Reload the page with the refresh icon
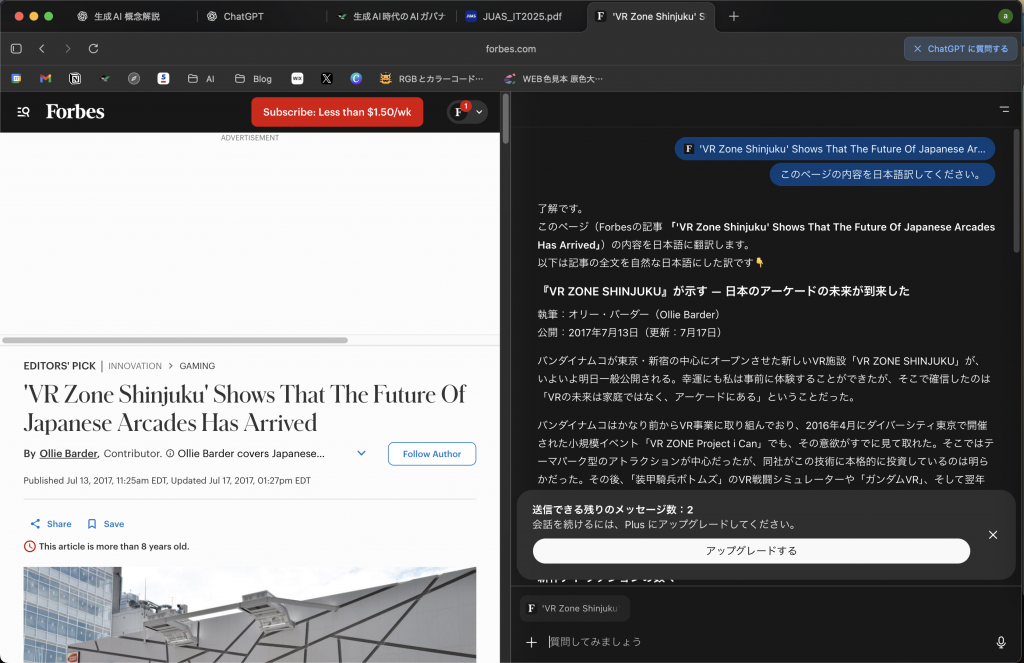Viewport: 1024px width, 663px height. coord(93,48)
